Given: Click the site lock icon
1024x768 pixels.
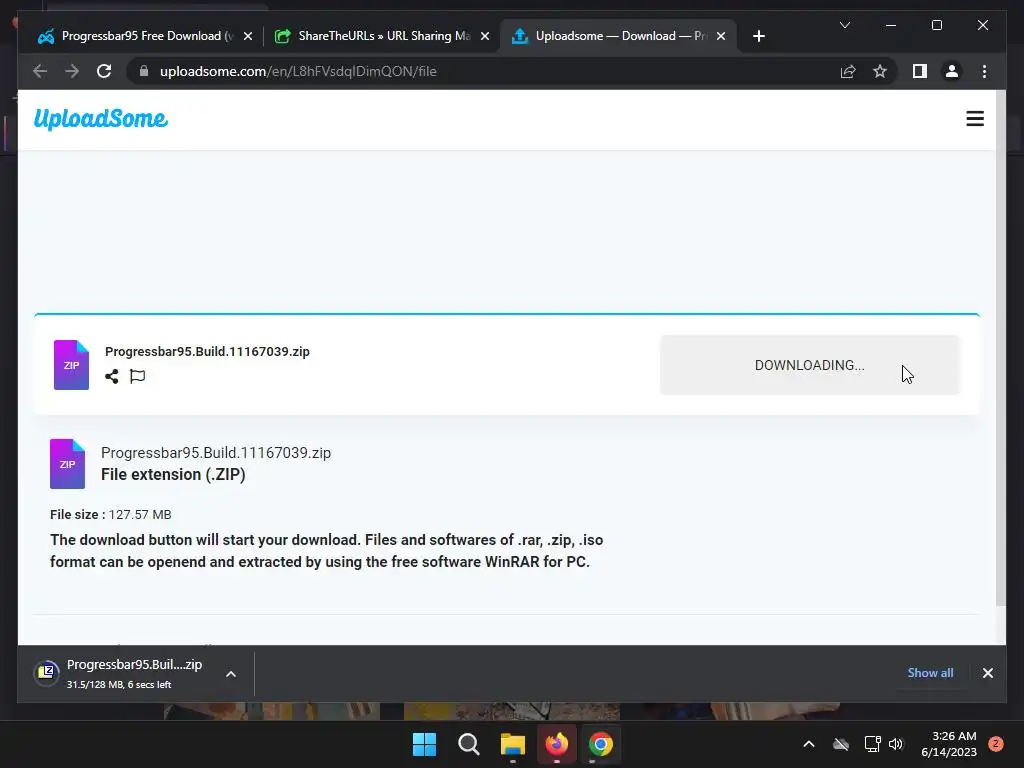Looking at the screenshot, I should point(144,71).
